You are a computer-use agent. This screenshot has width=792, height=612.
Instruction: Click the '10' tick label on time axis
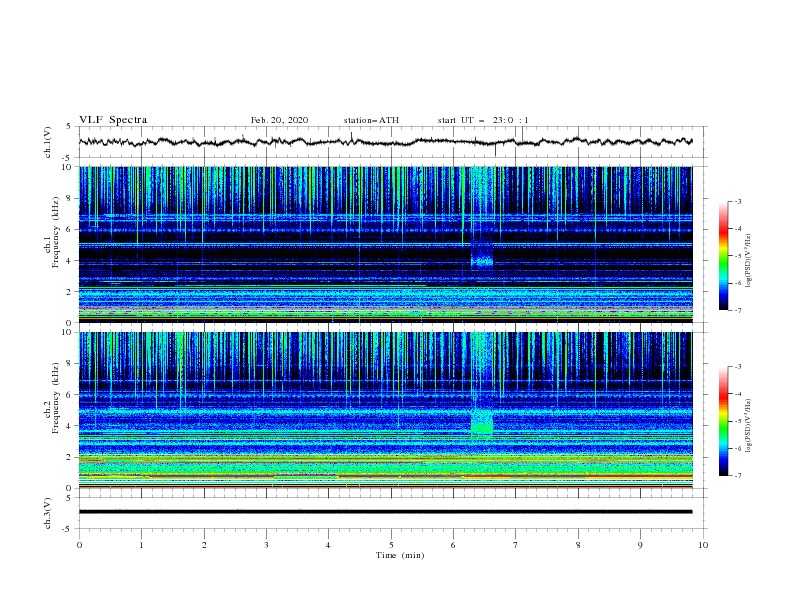703,545
